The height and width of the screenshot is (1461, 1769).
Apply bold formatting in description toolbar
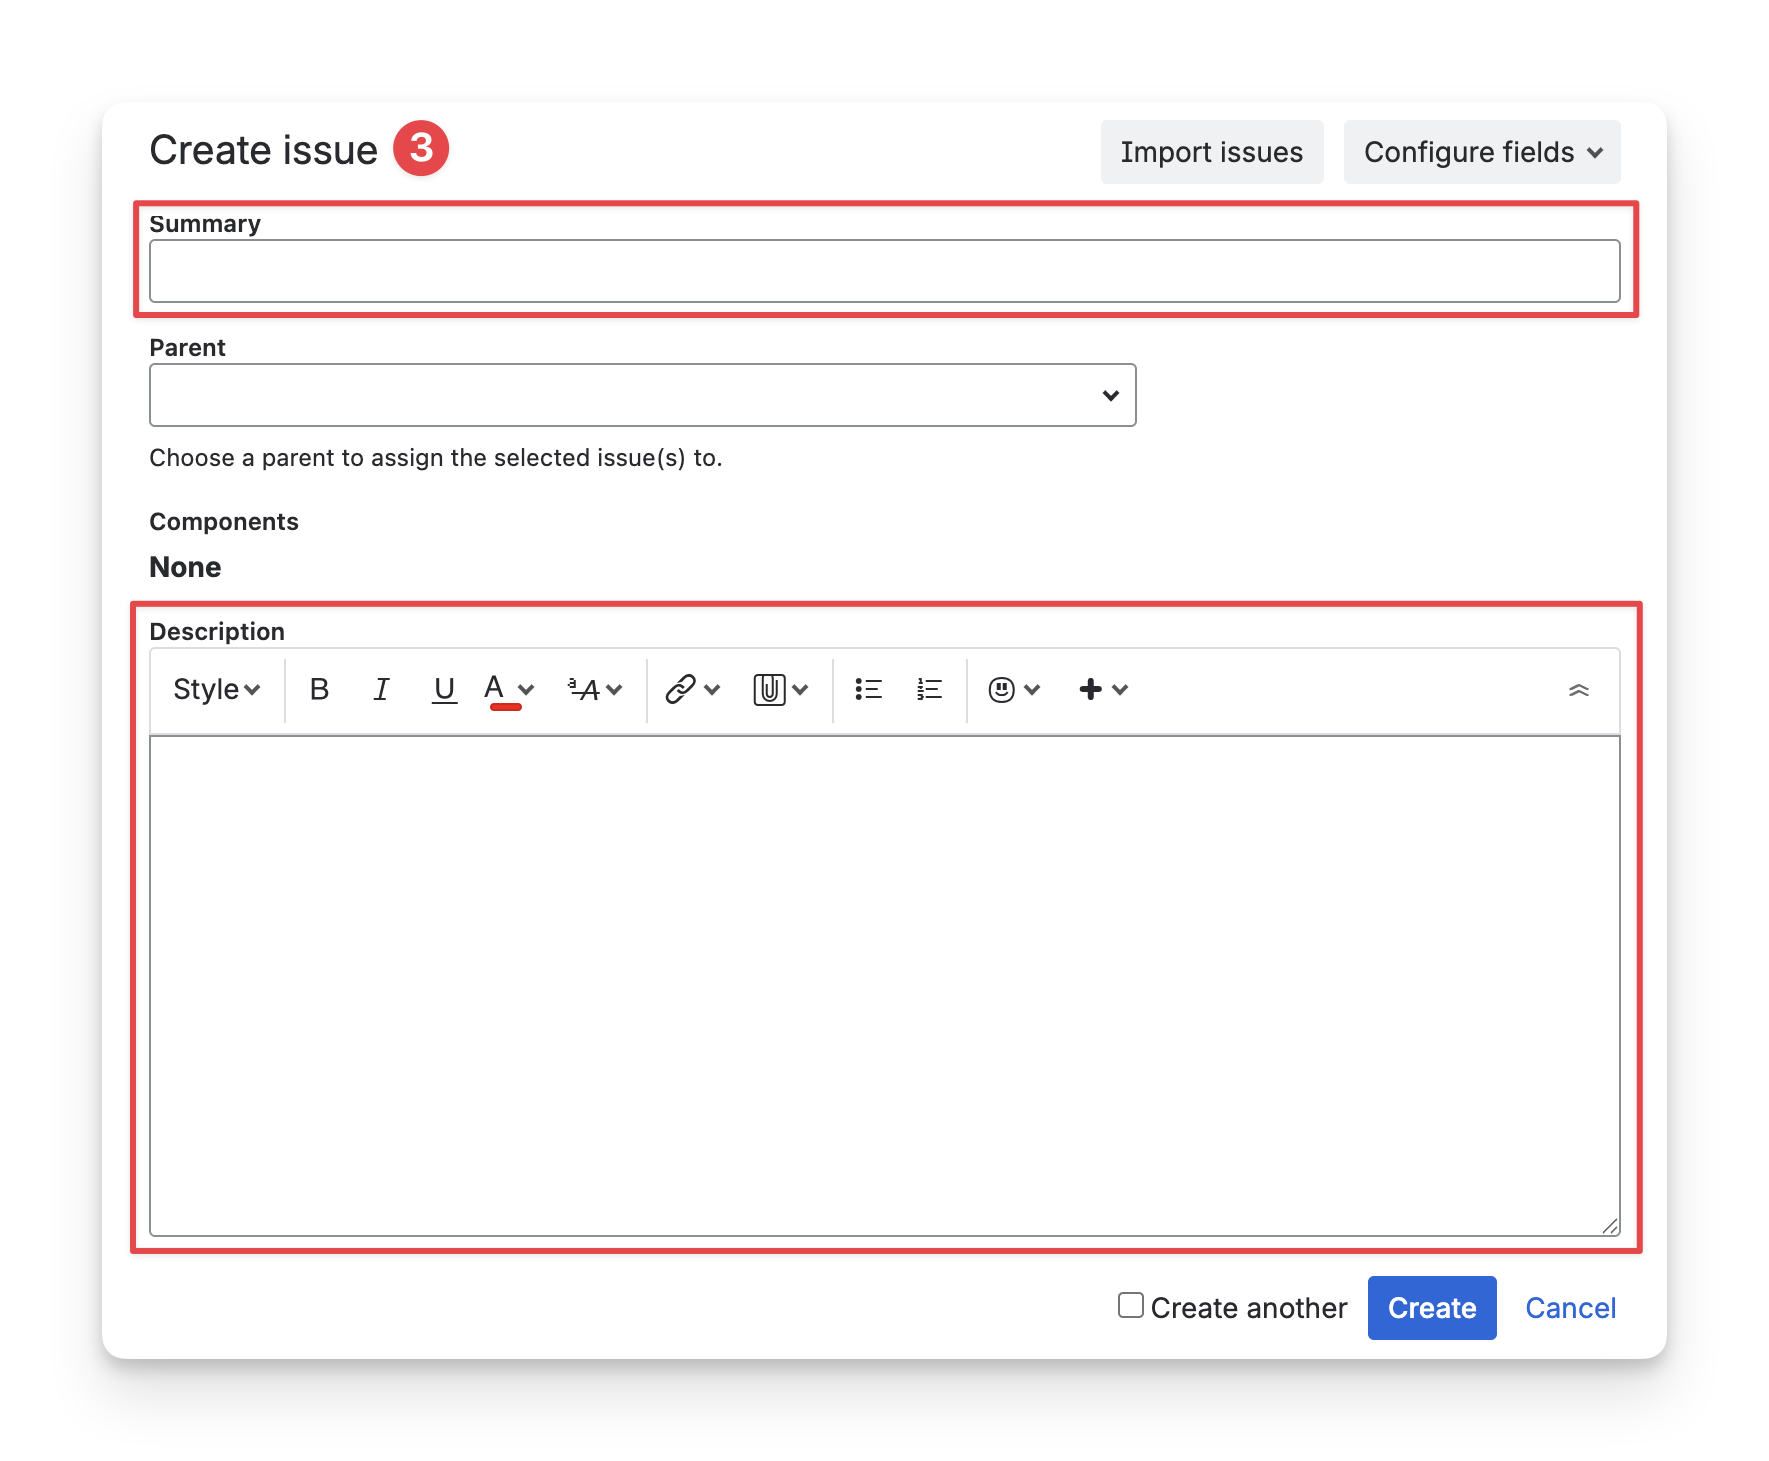[x=319, y=689]
